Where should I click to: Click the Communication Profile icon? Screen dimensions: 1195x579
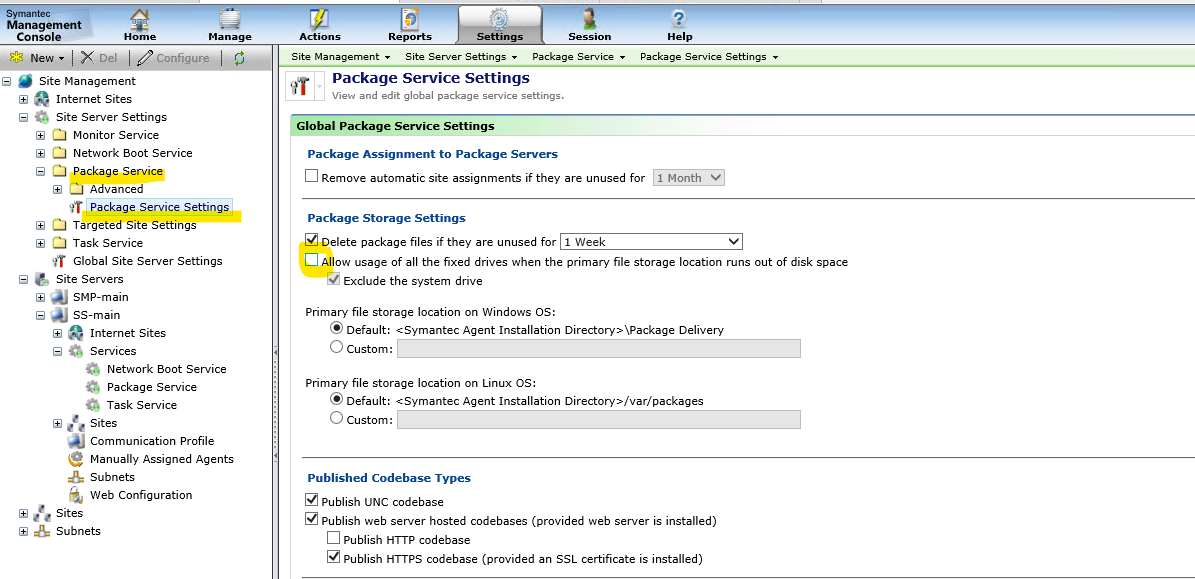point(75,441)
